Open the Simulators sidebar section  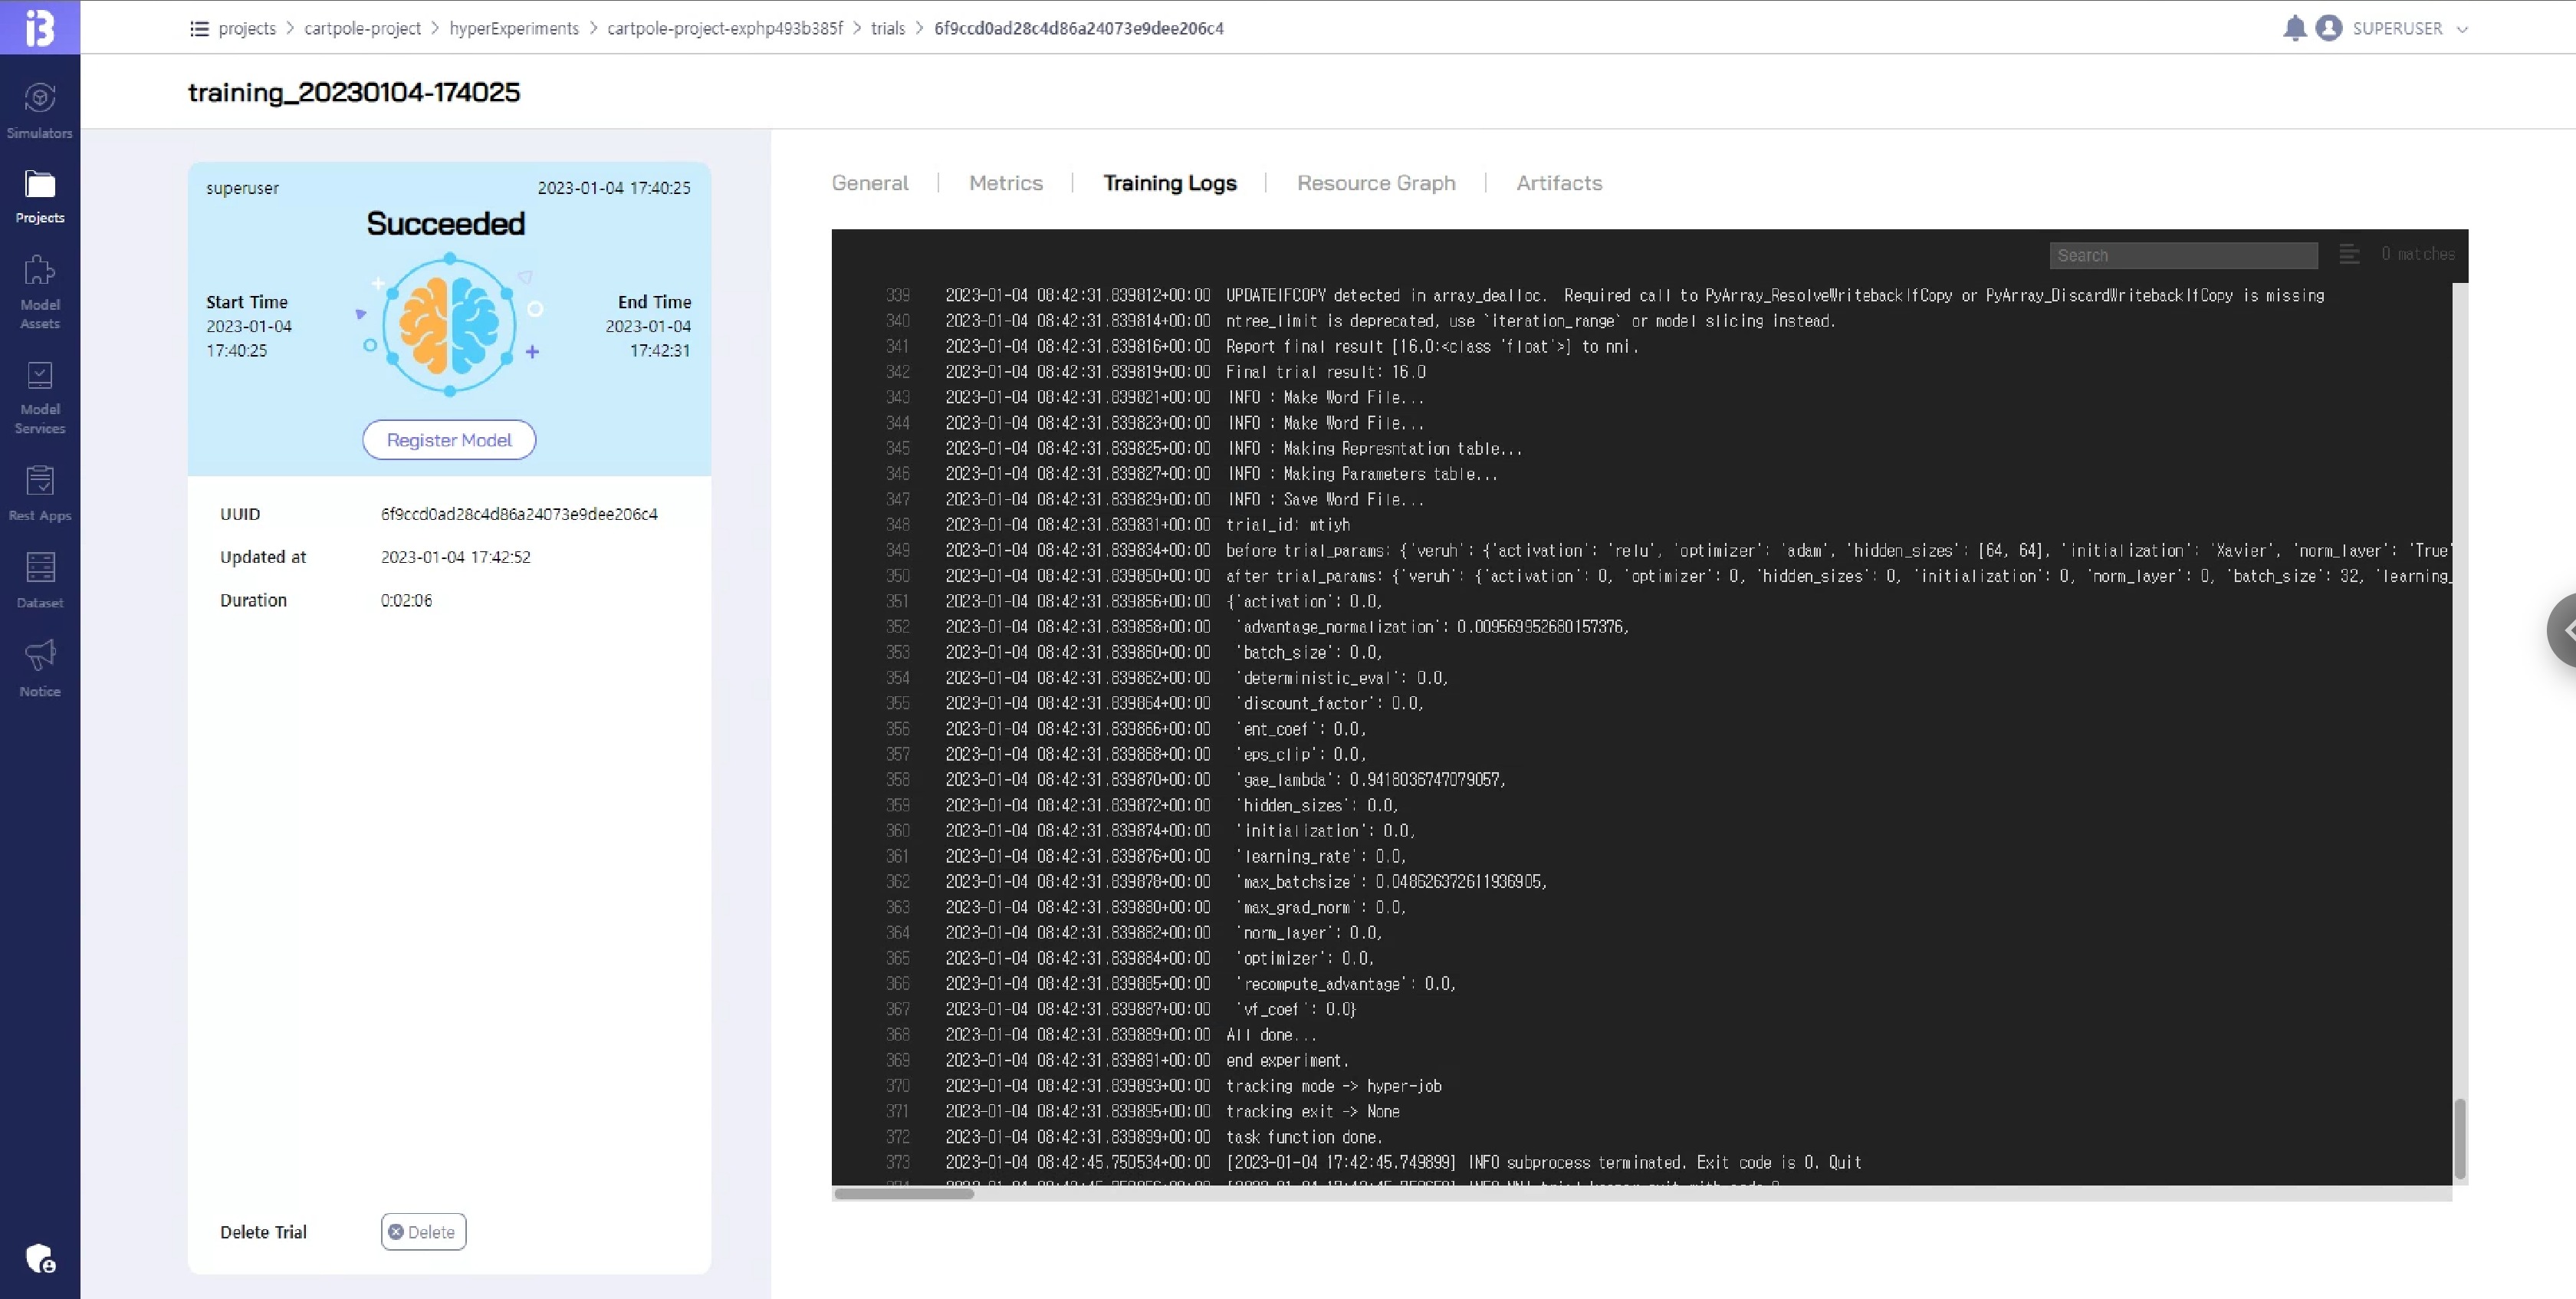pyautogui.click(x=39, y=110)
